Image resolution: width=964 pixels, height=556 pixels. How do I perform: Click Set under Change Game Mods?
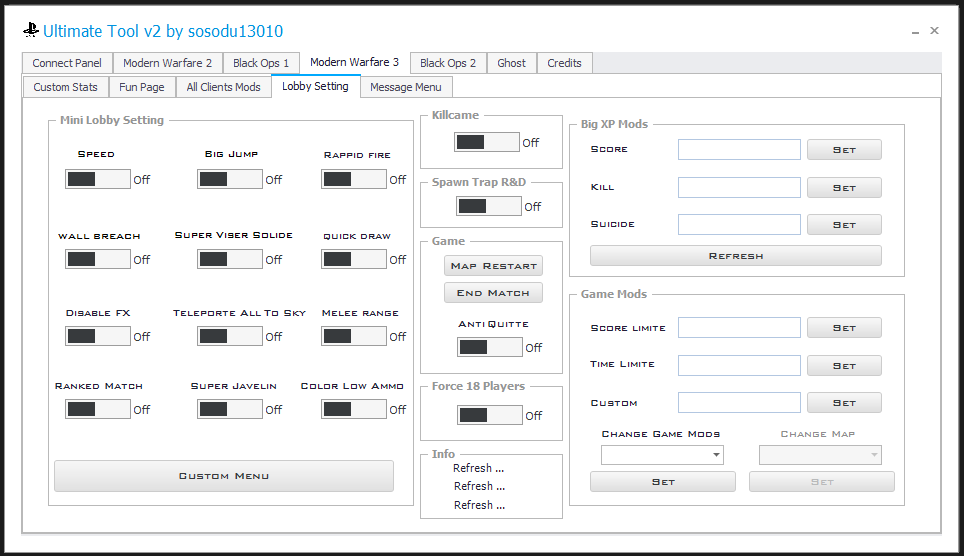(663, 482)
